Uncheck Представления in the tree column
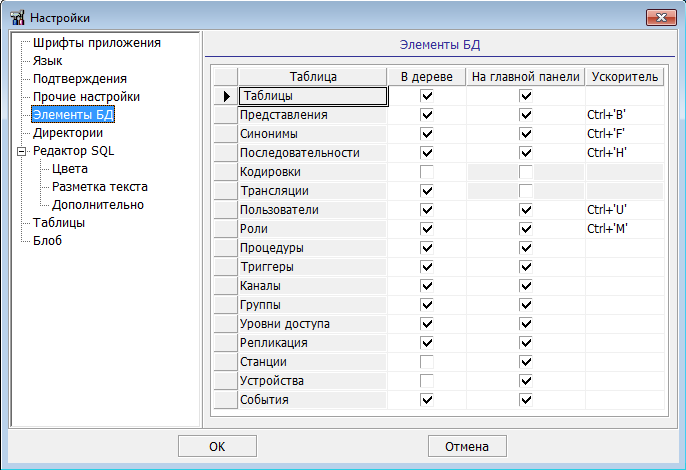This screenshot has width=686, height=470. point(427,115)
